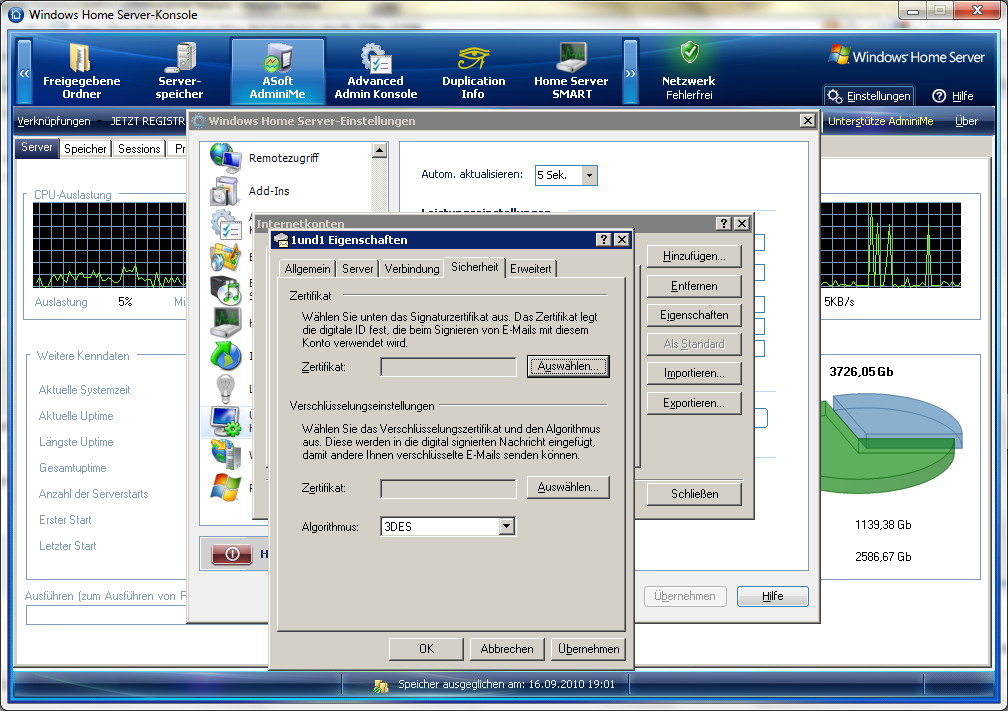Click the Einstellungen gear button
1008x711 pixels.
[x=868, y=96]
